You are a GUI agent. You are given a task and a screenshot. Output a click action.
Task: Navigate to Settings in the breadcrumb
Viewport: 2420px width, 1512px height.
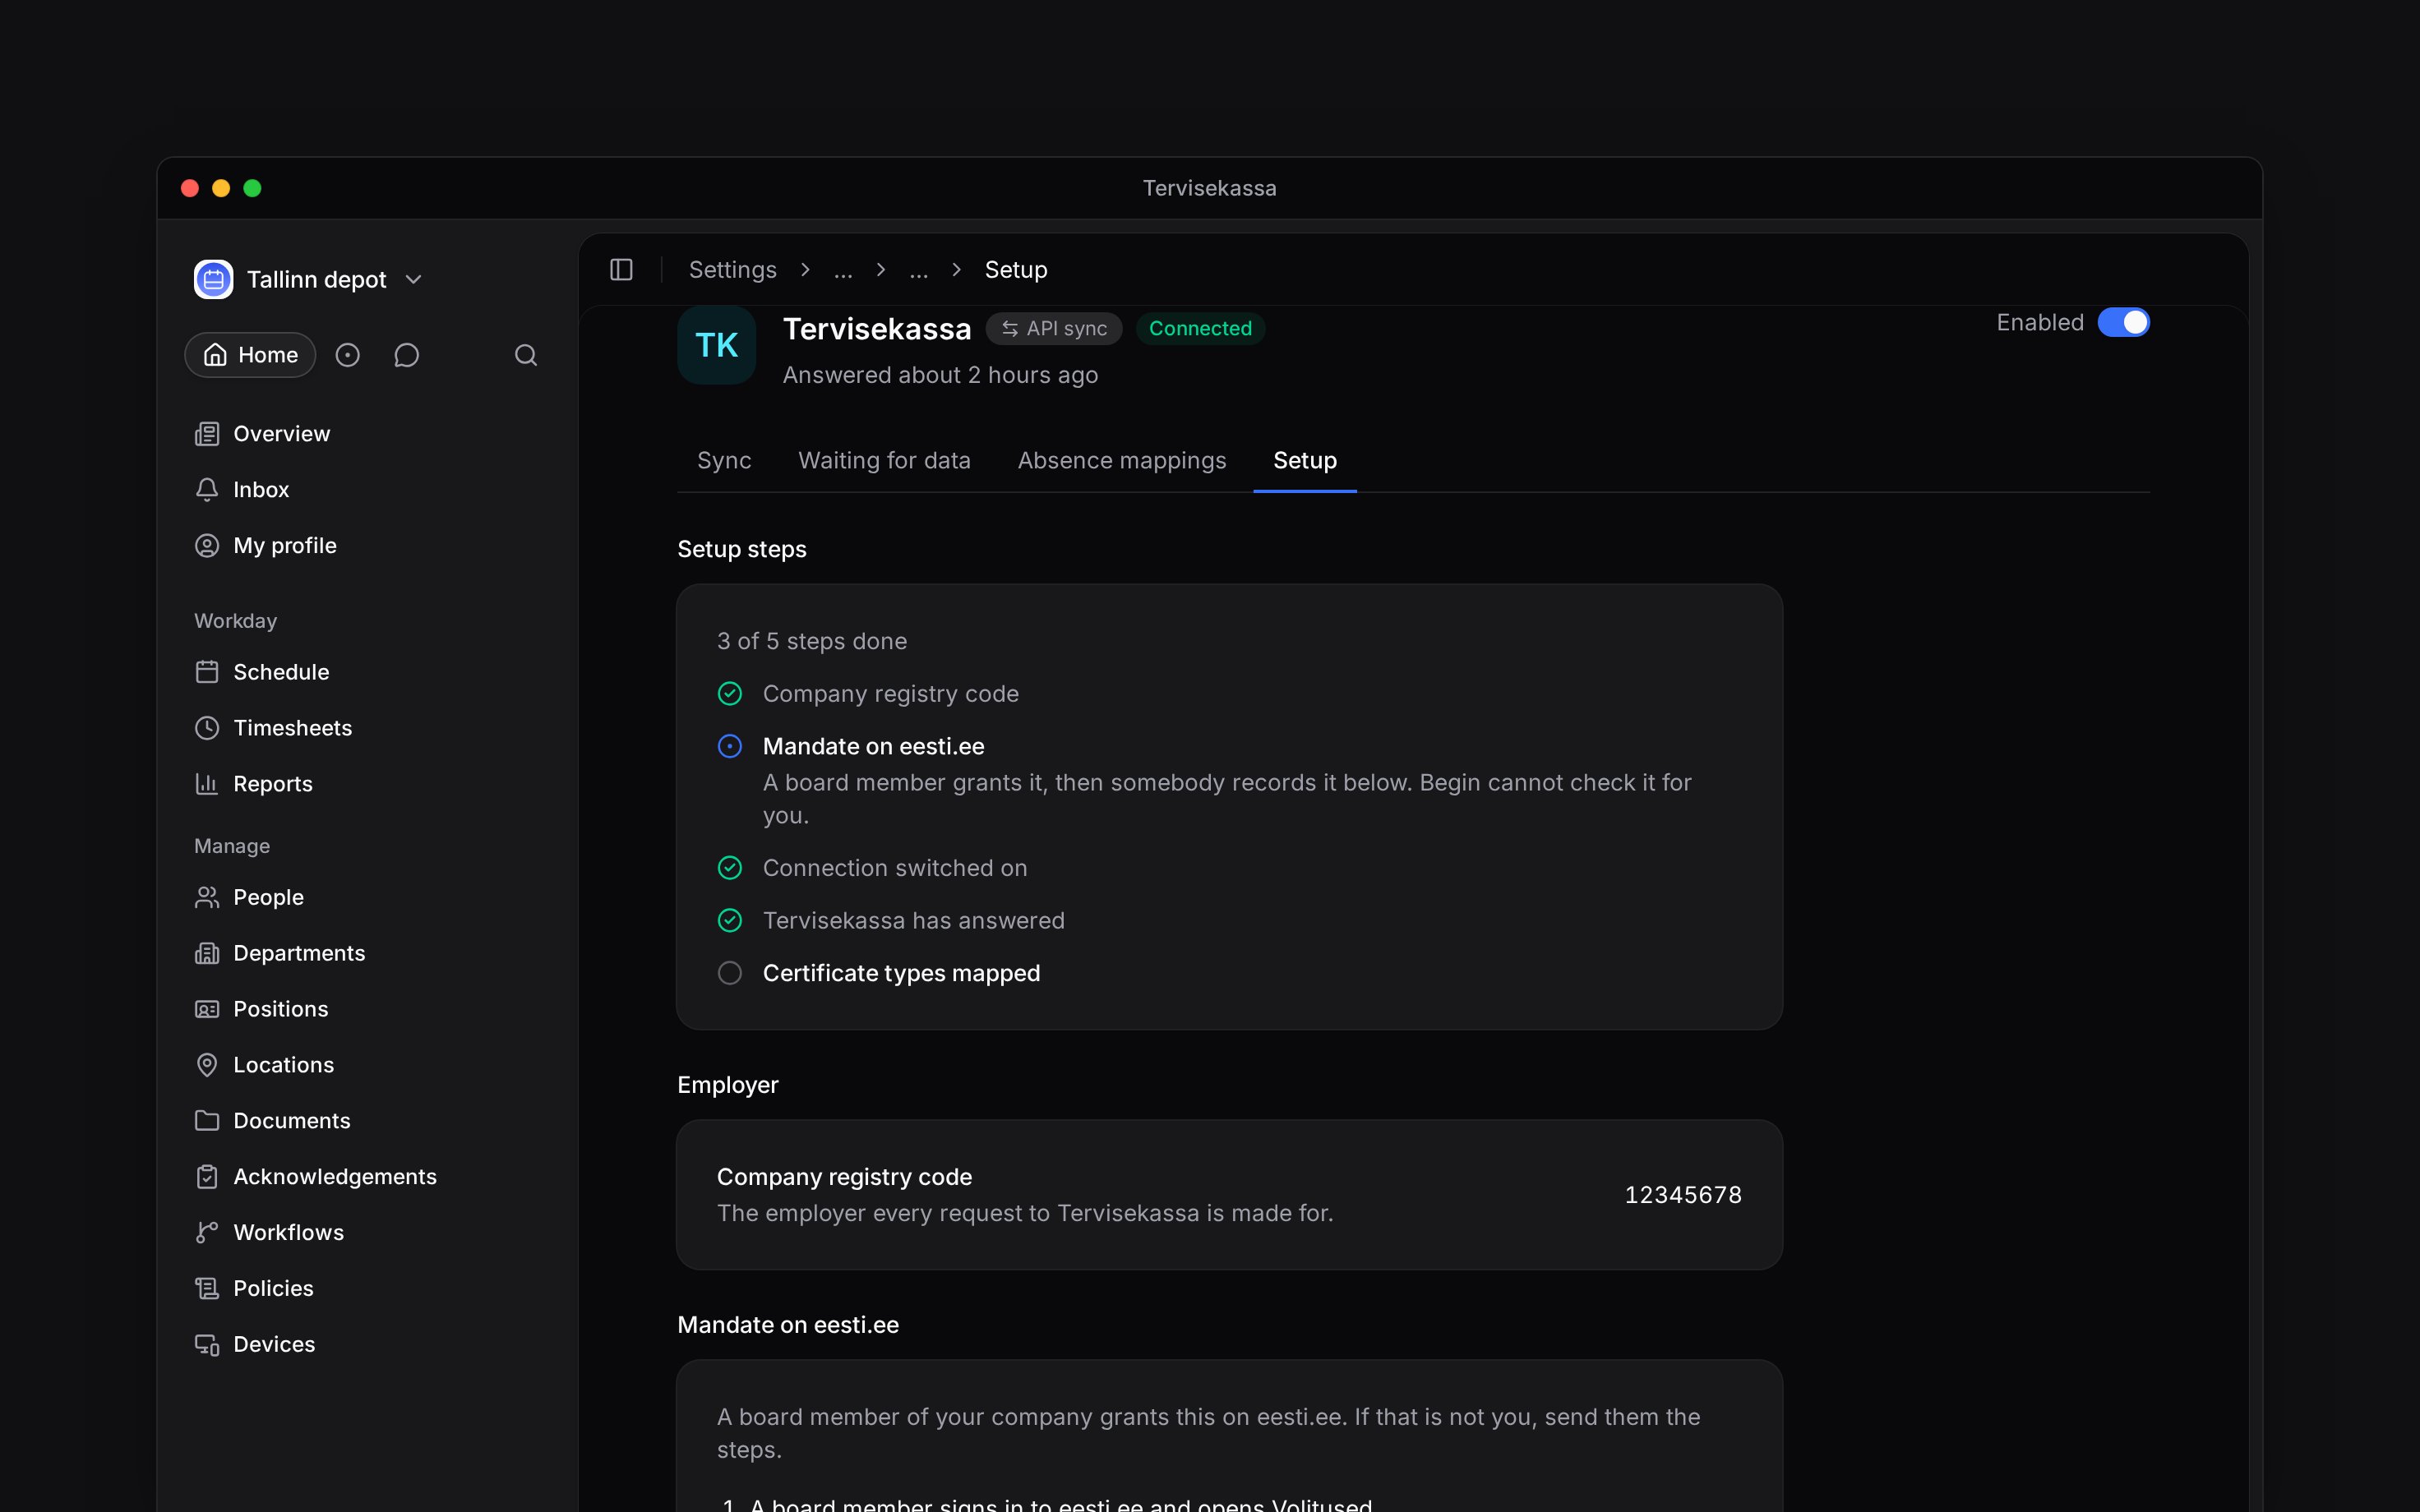[733, 270]
